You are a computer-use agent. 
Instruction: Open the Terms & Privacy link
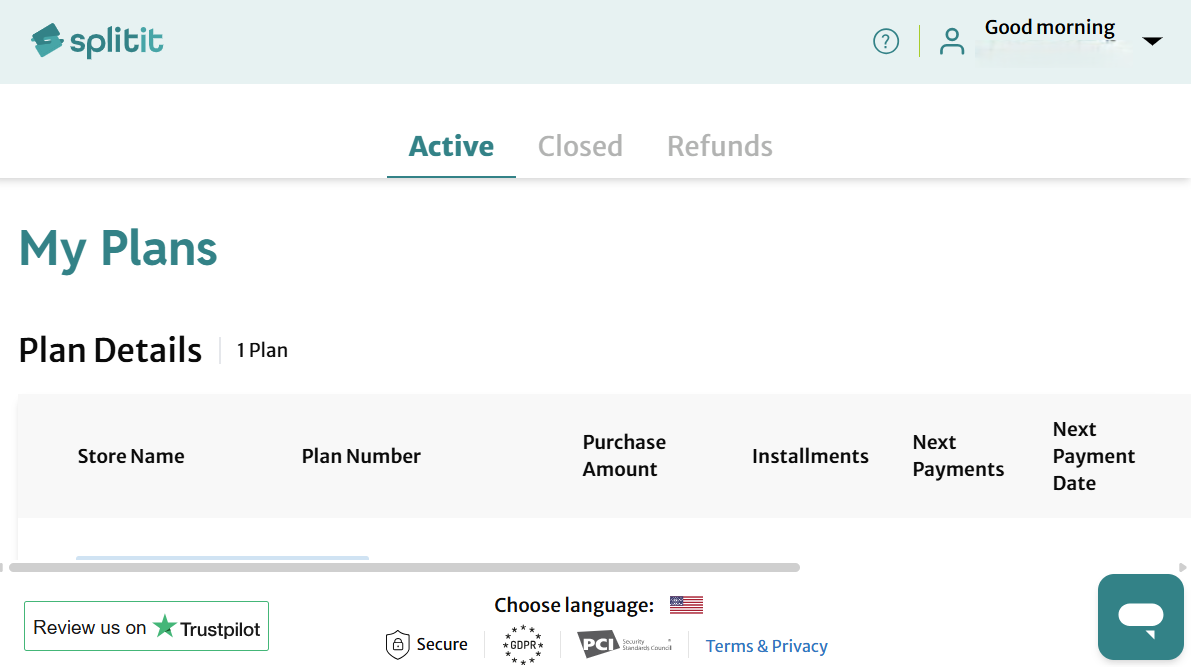pyautogui.click(x=767, y=646)
